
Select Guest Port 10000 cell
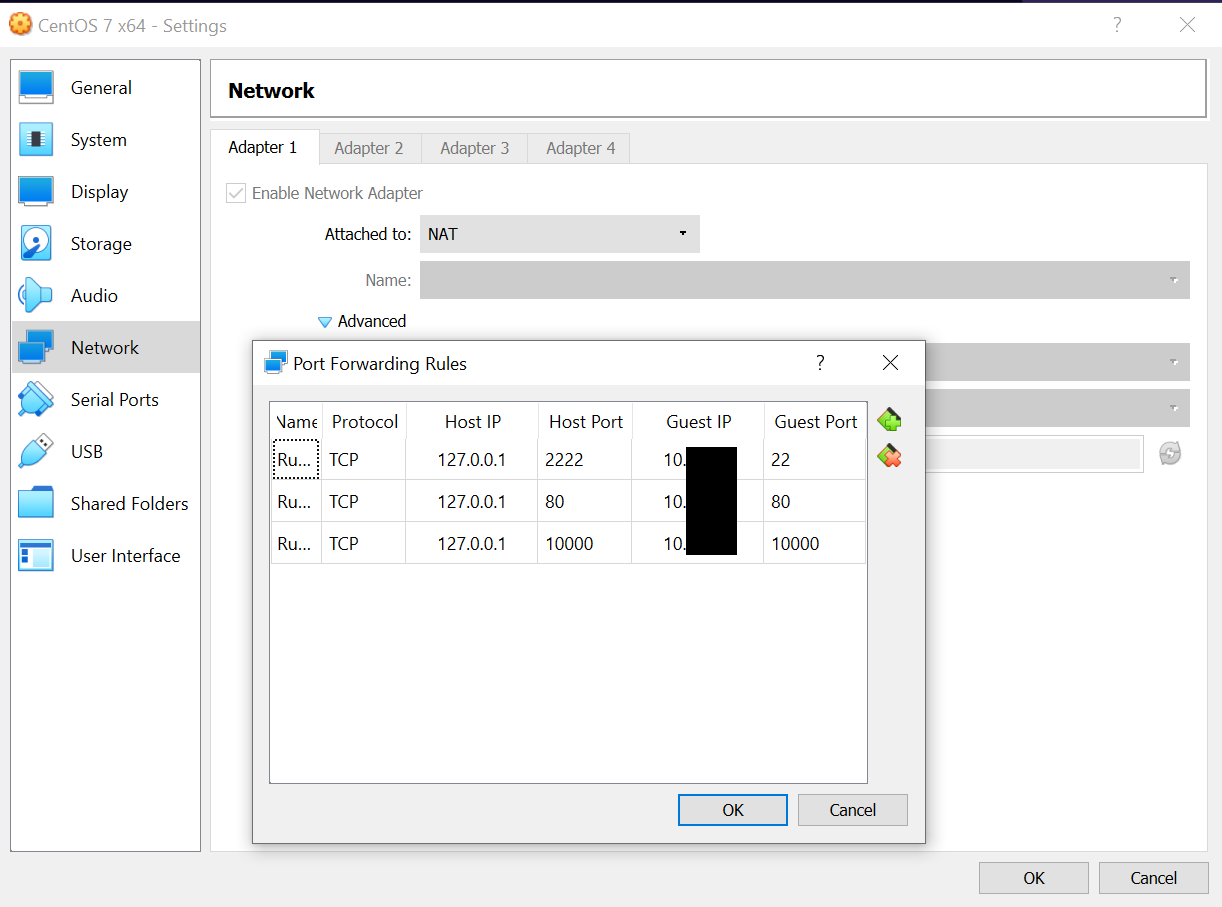click(815, 544)
